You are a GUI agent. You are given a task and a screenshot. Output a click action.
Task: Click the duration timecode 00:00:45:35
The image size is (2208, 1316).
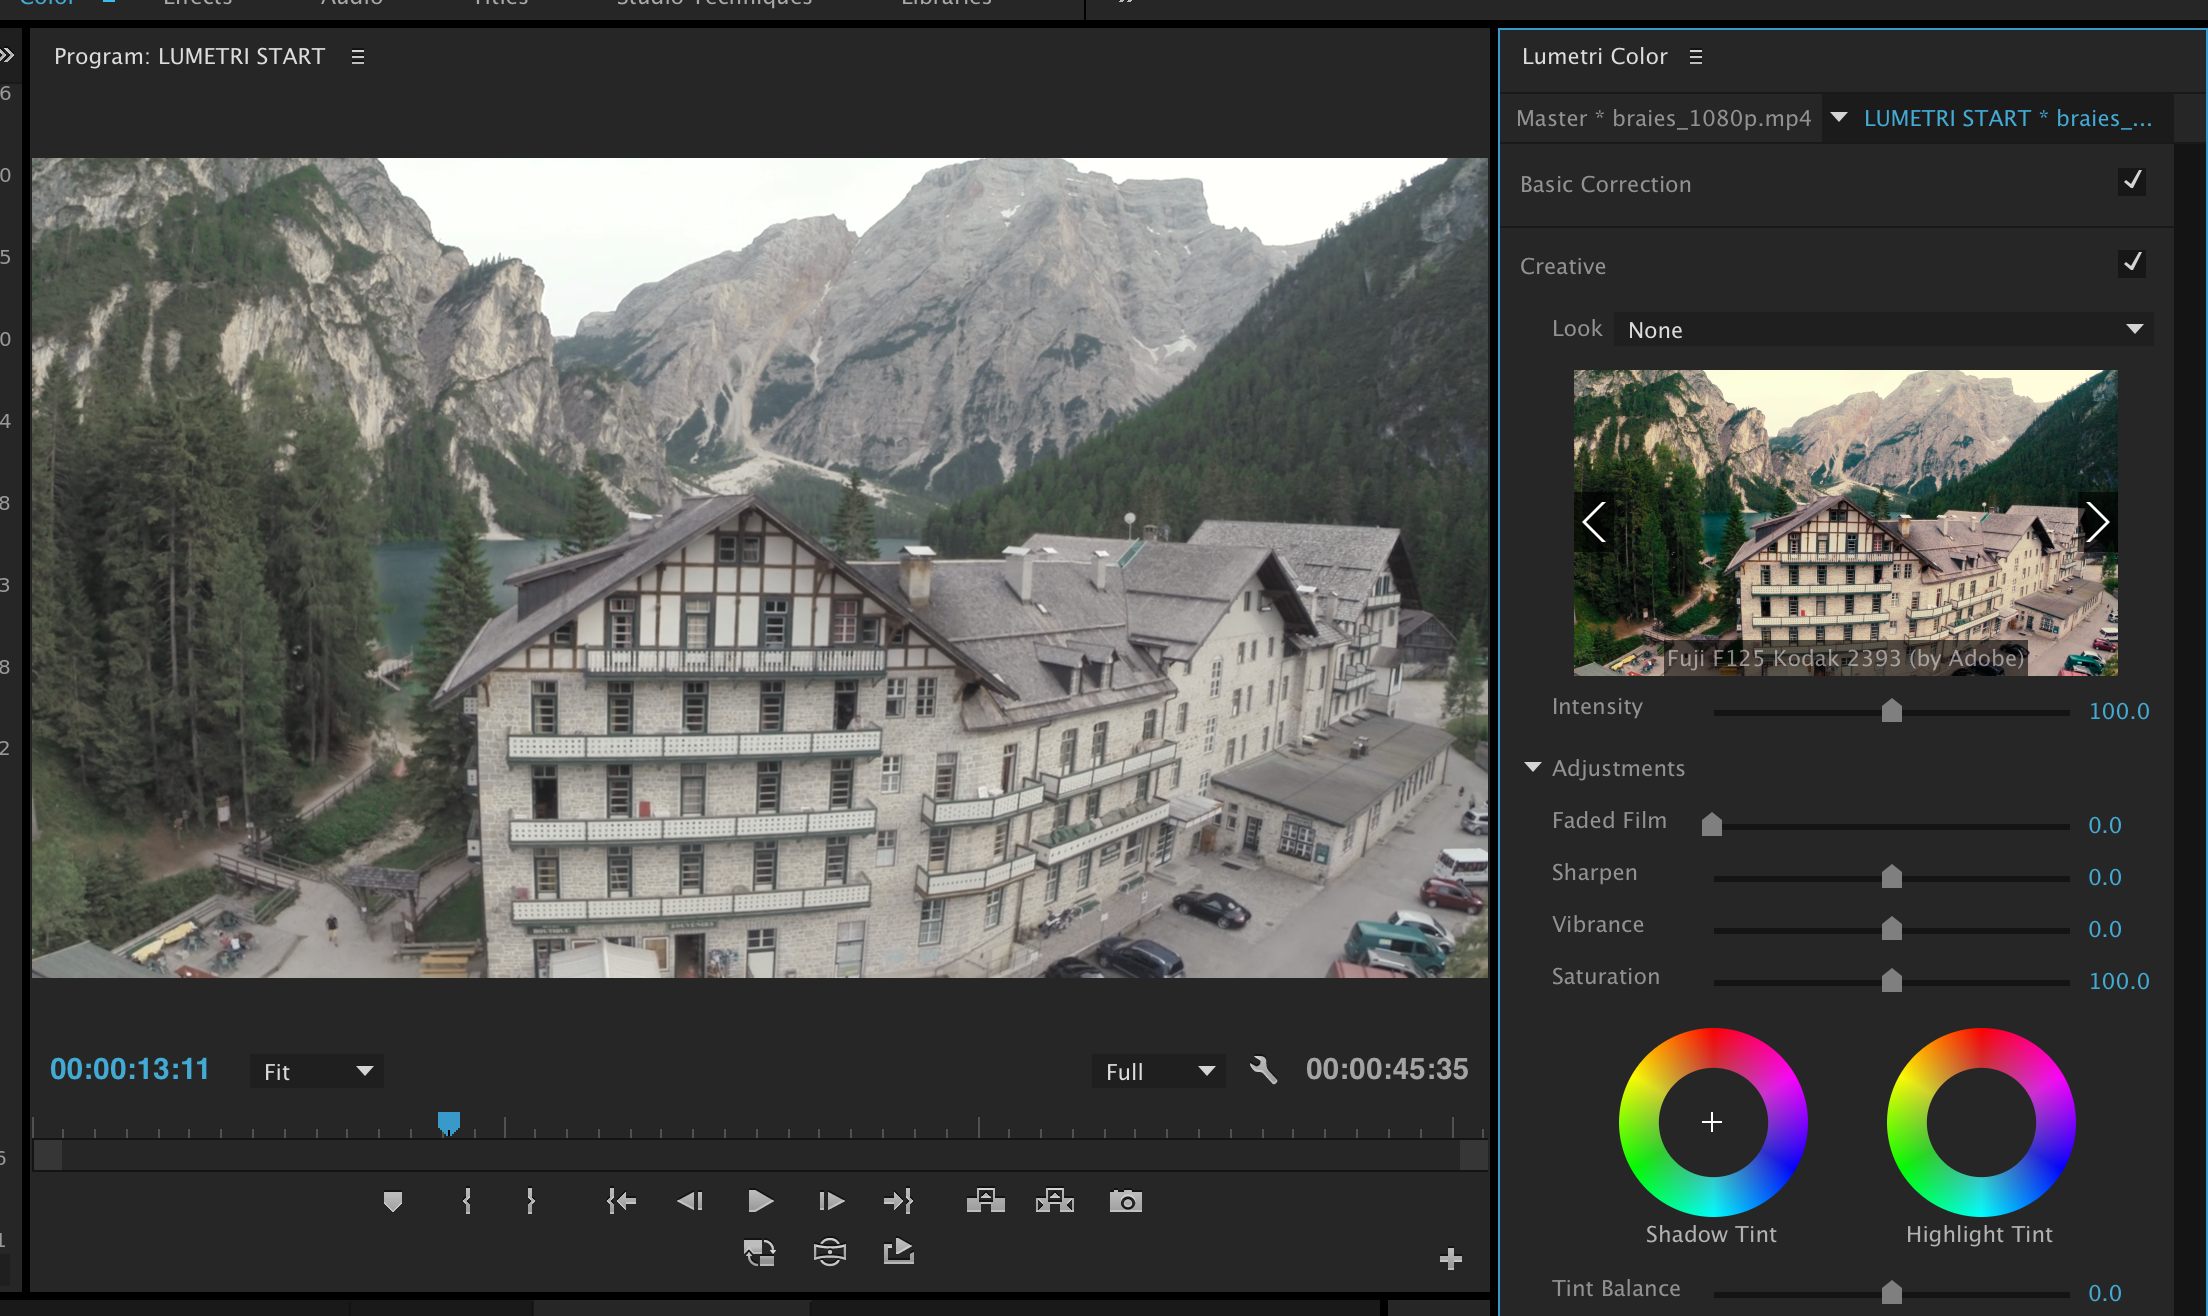(x=1387, y=1069)
